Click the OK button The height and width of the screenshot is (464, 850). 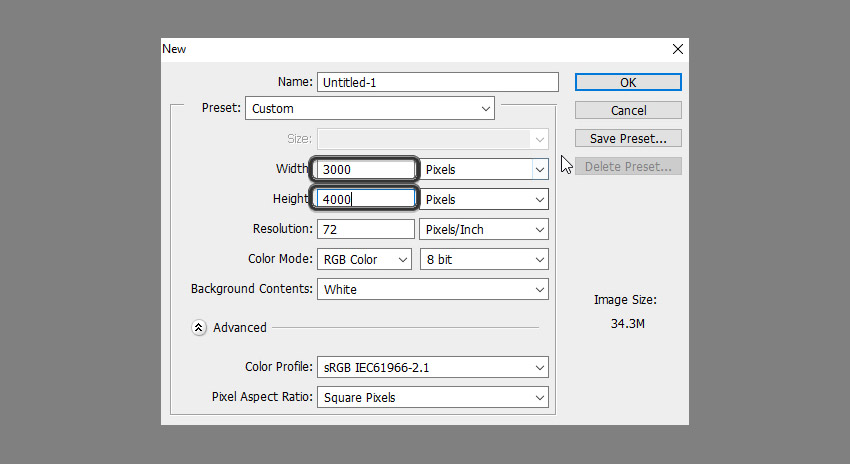click(628, 82)
